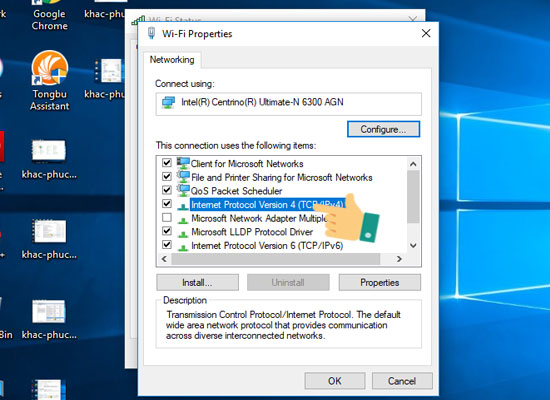Click the Configure... button
Viewport: 550px width, 400px height.
click(383, 129)
